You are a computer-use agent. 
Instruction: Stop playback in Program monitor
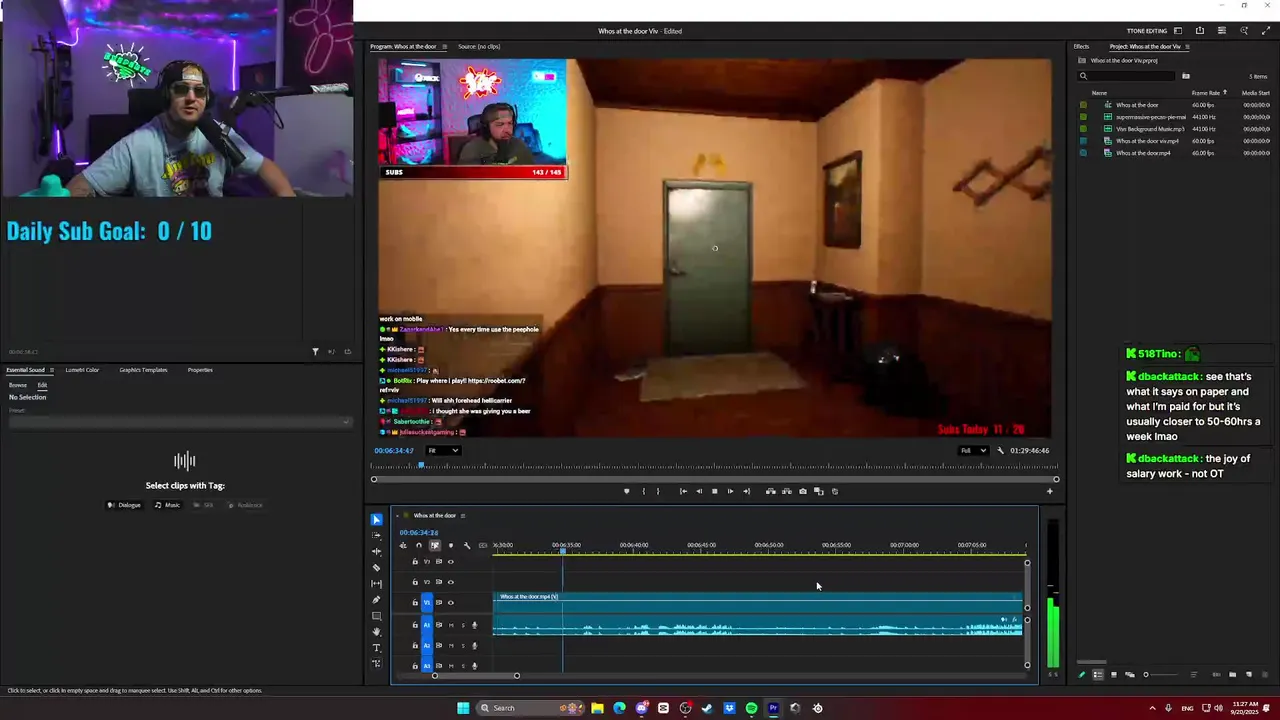tap(714, 491)
